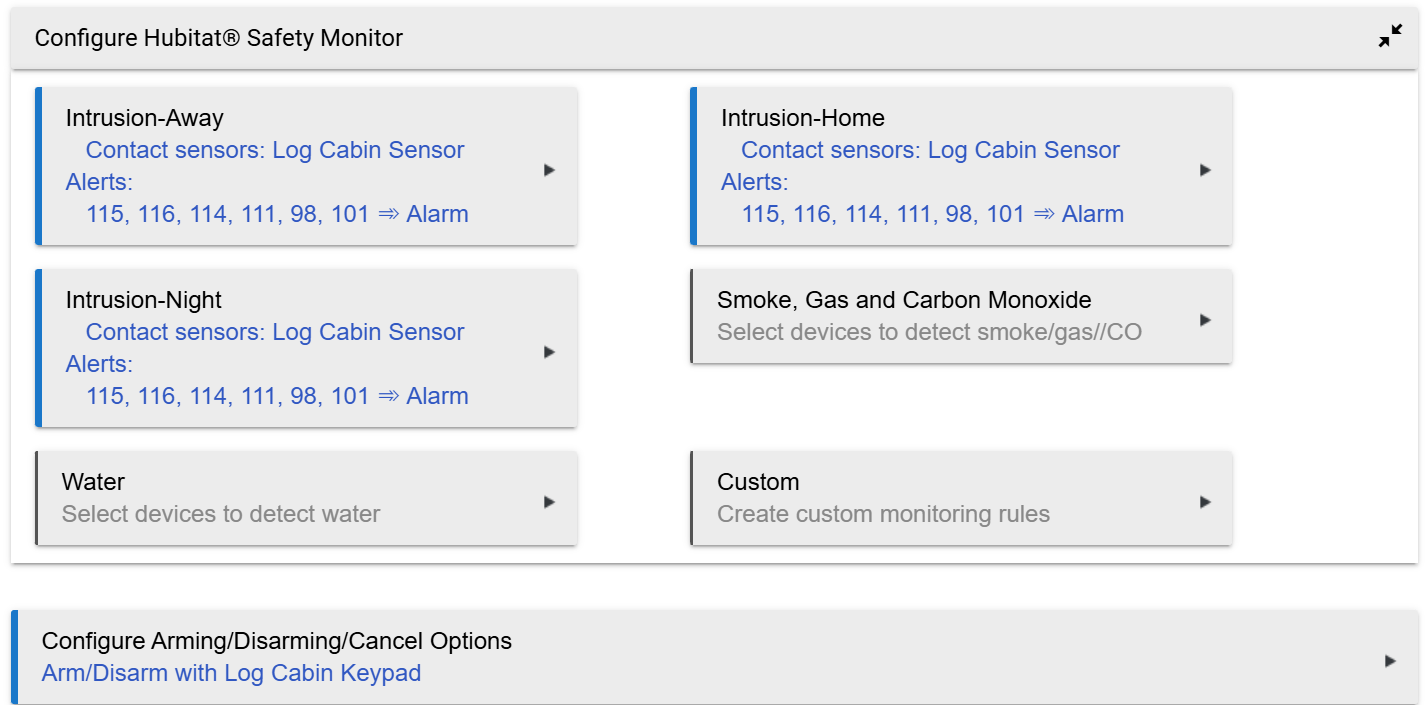1426x705 pixels.
Task: Click Arm/Disarm with Log Cabin Keypad
Action: click(231, 673)
